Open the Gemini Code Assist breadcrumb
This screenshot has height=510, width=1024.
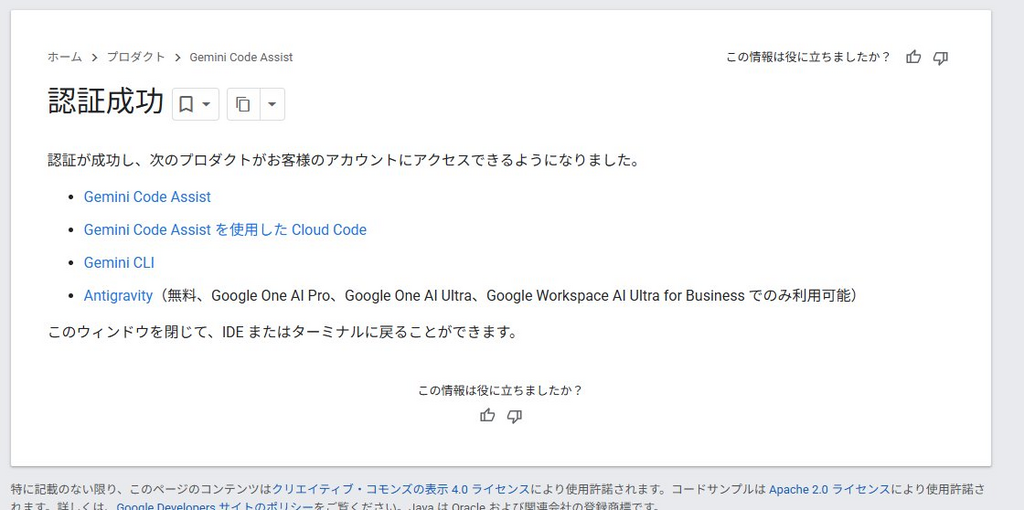click(241, 57)
